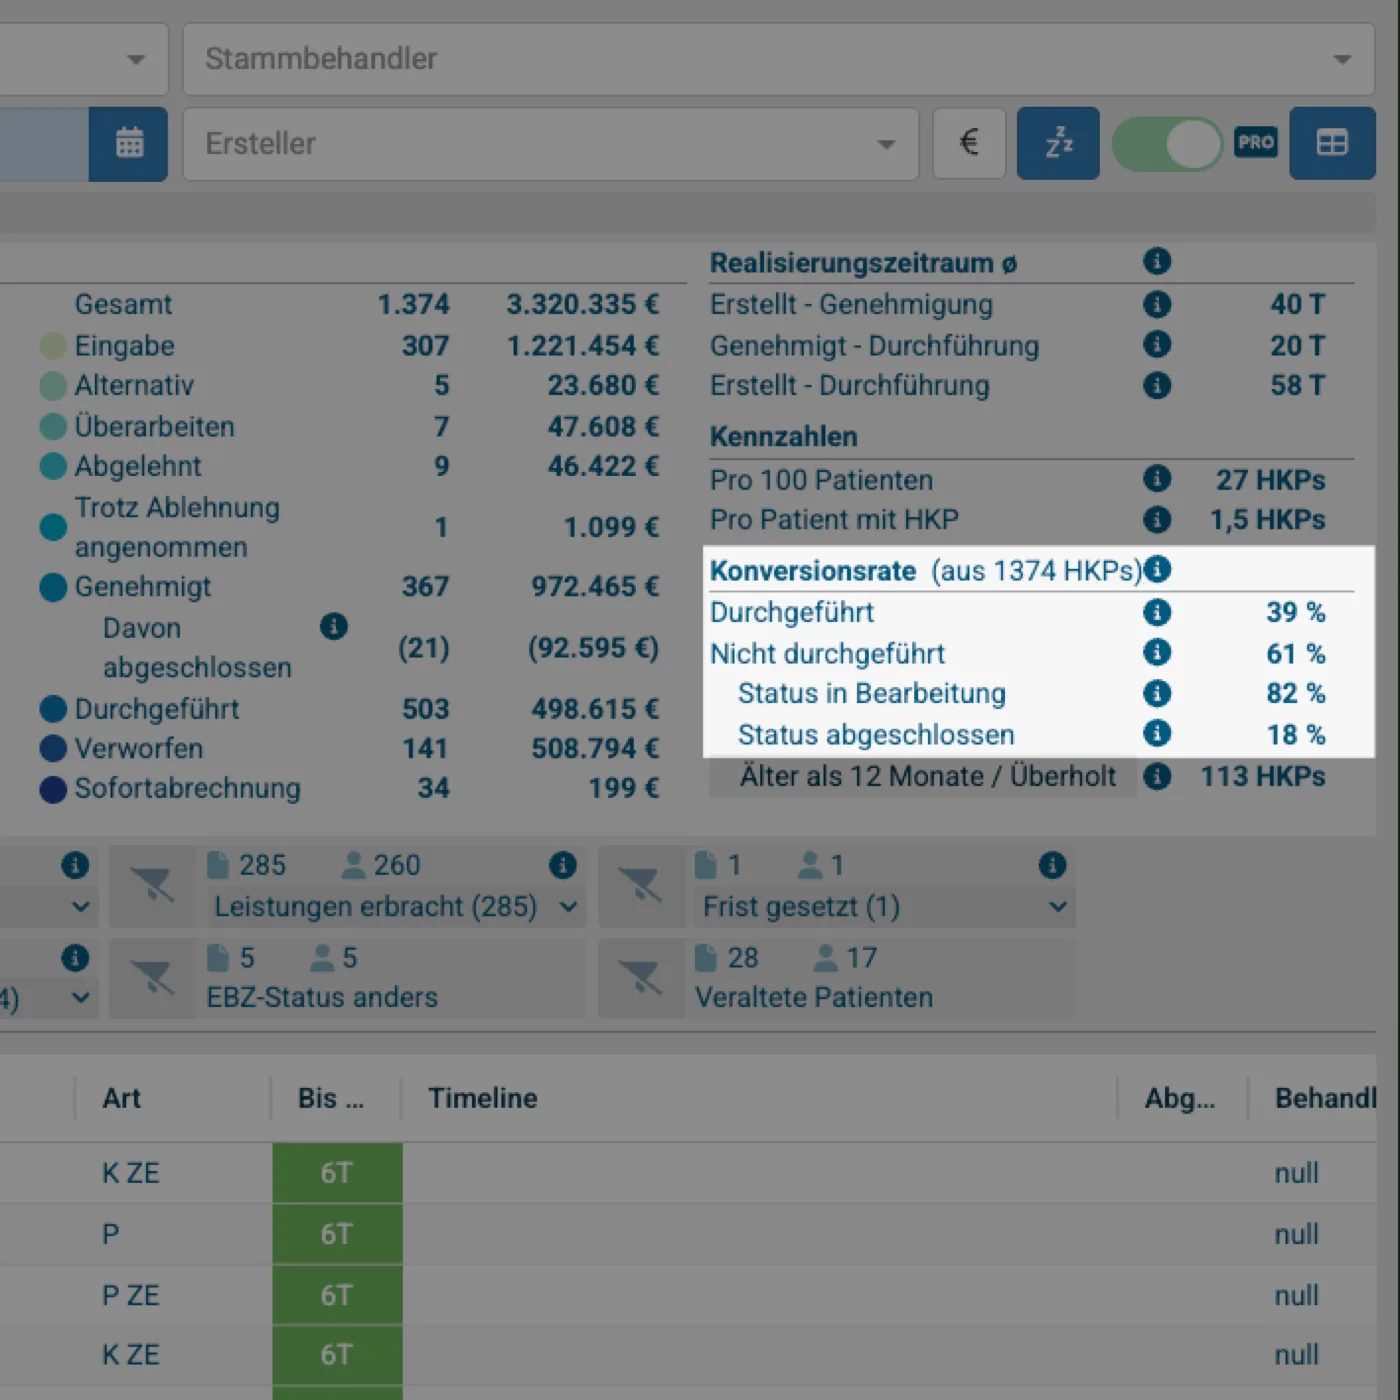Image resolution: width=1400 pixels, height=1400 pixels.
Task: Click the Überarbeiten status row
Action: (349, 427)
